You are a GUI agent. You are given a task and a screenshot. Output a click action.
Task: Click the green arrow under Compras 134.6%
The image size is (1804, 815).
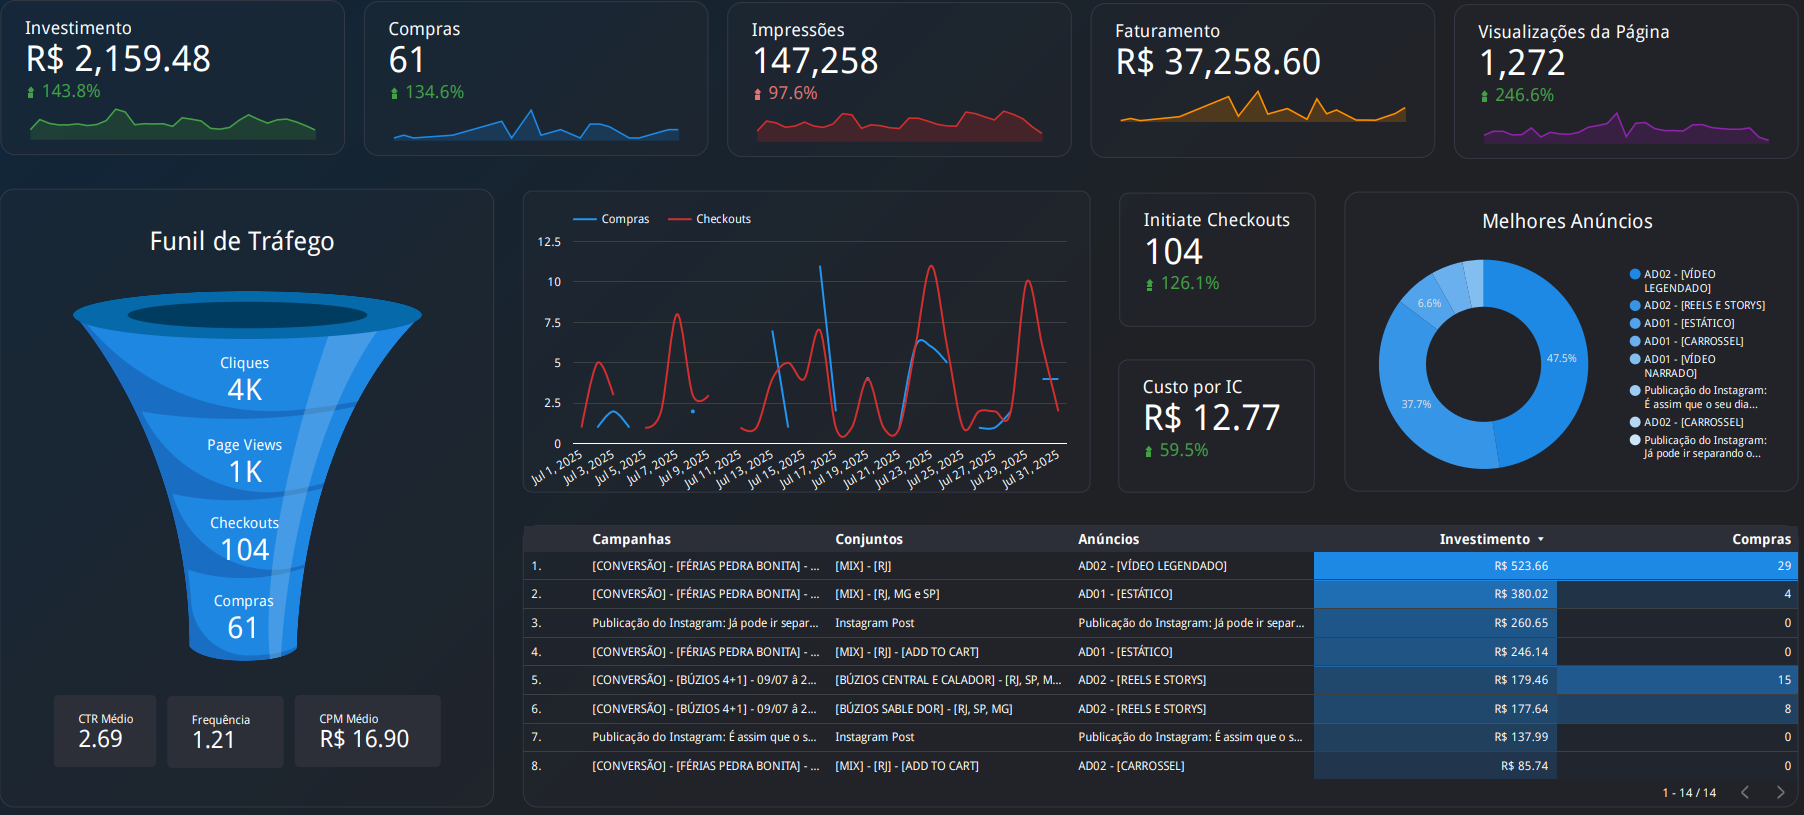[394, 93]
